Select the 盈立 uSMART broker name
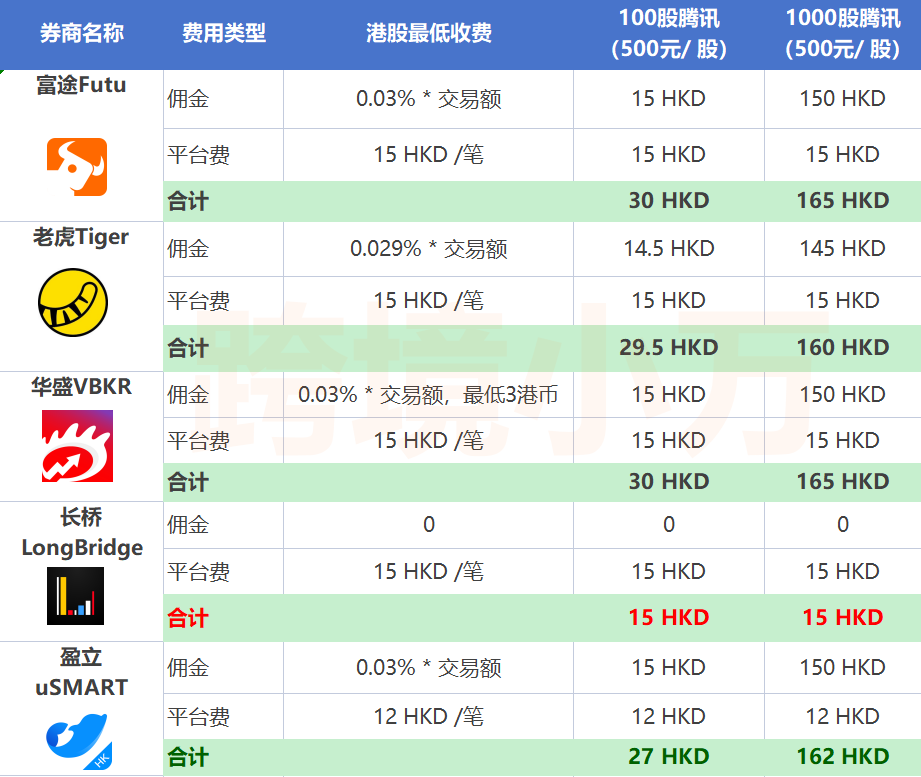921x777 pixels. pyautogui.click(x=82, y=672)
